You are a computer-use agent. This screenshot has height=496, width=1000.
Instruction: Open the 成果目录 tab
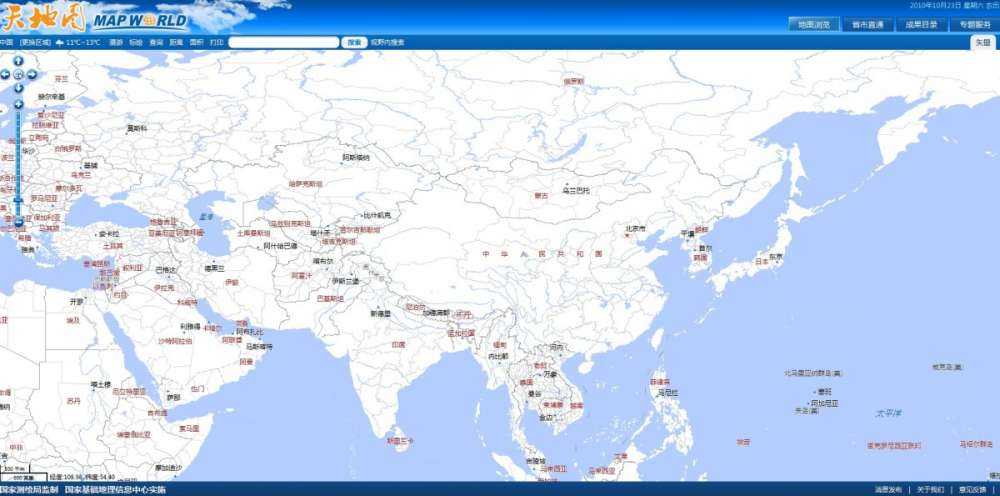(920, 25)
